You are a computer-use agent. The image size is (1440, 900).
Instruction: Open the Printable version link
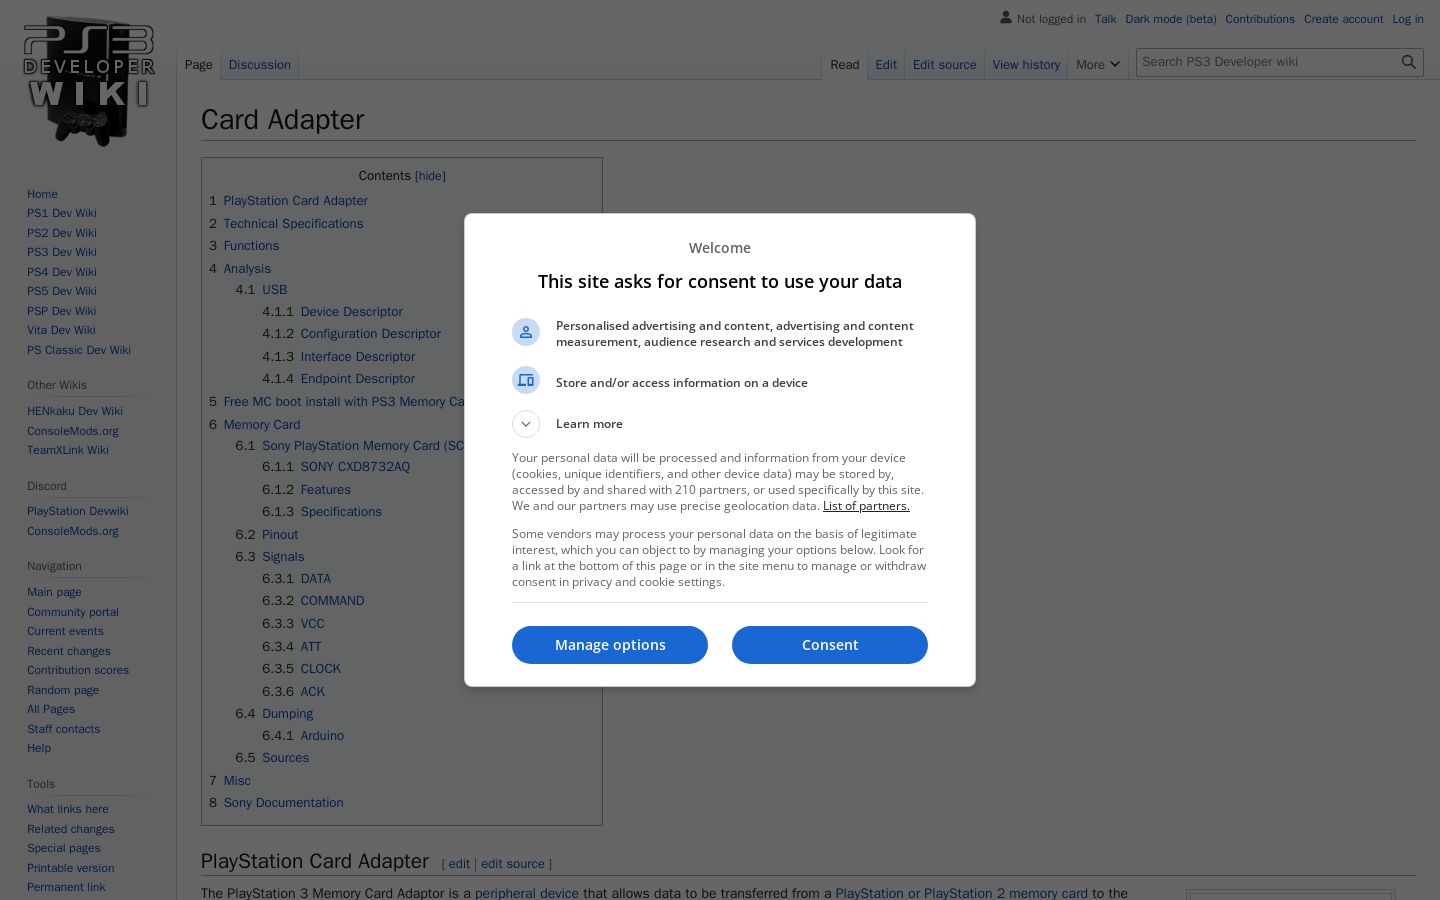[71, 868]
